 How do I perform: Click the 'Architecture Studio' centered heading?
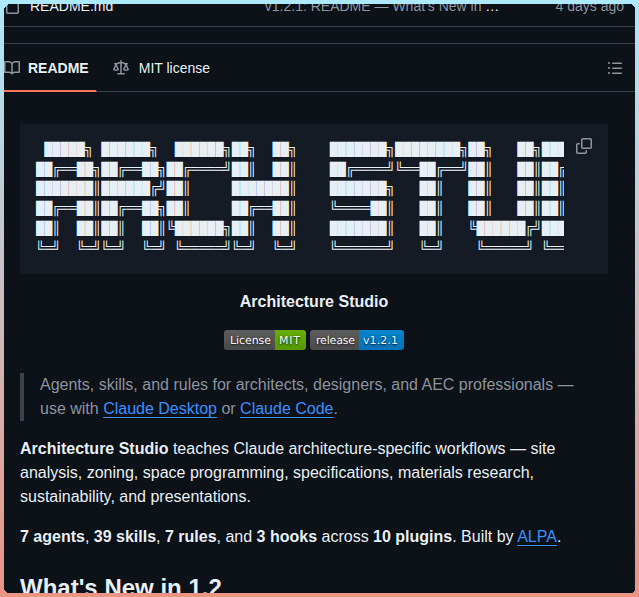[314, 302]
